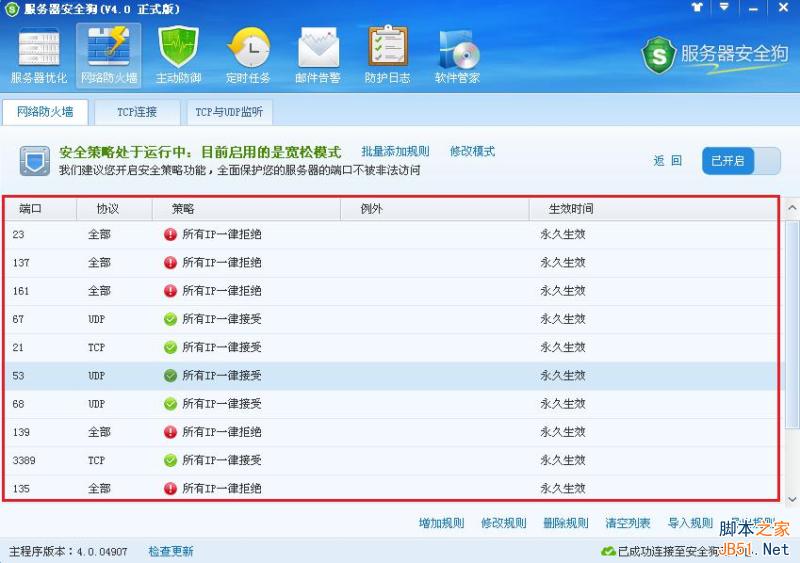
Task: Click the red deny icon for port 137
Action: [x=170, y=262]
